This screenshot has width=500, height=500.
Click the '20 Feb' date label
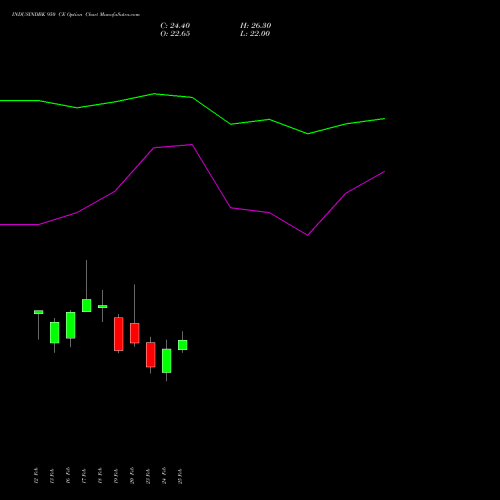pyautogui.click(x=132, y=476)
